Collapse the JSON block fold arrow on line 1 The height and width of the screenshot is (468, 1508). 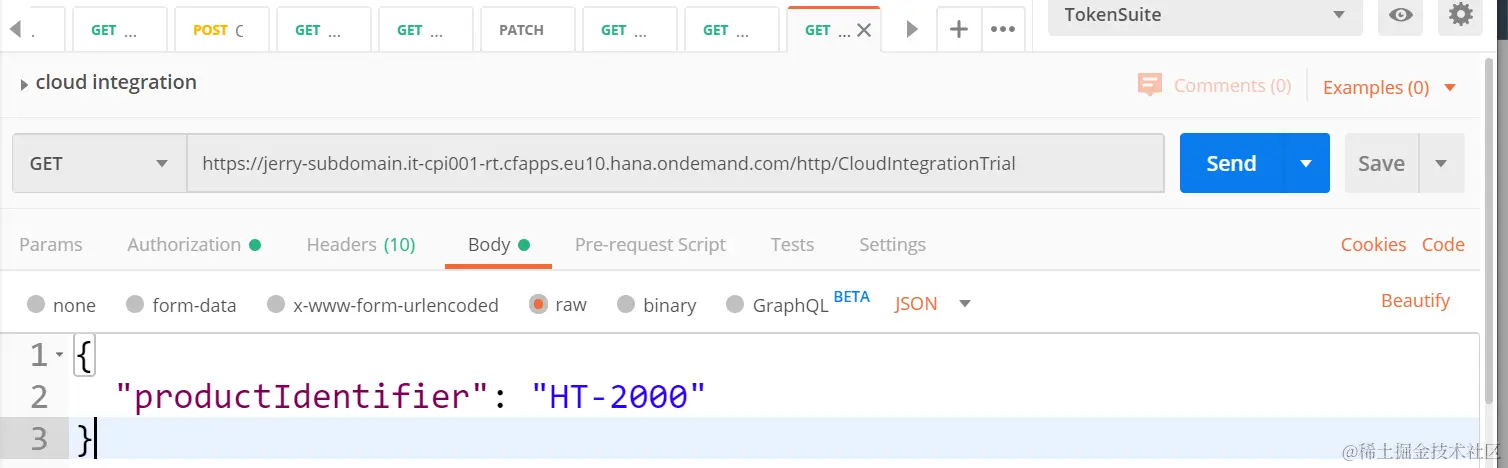[x=60, y=355]
